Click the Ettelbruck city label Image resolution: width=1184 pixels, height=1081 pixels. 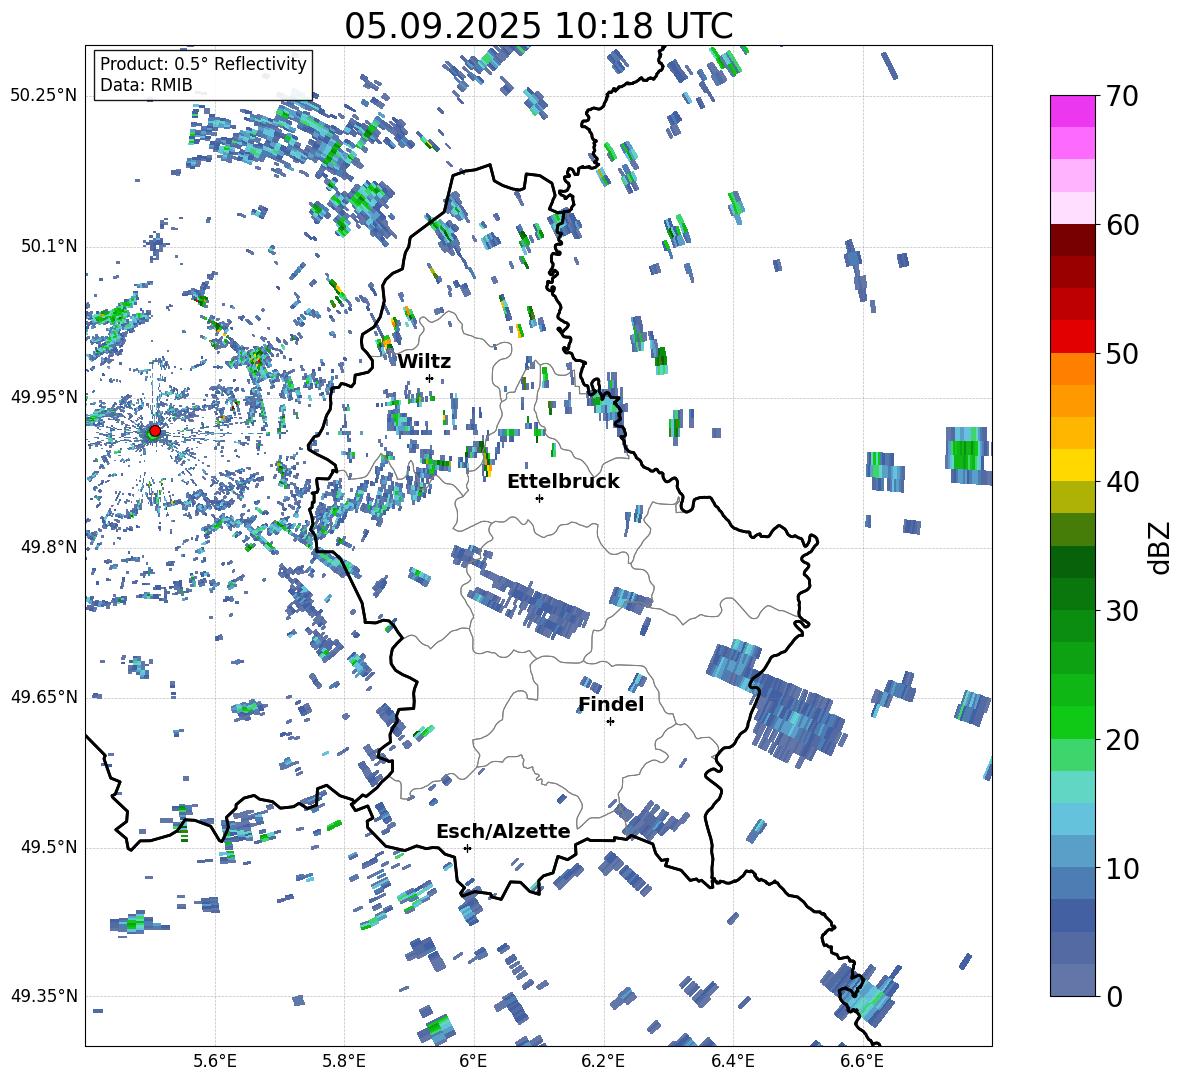pos(563,482)
